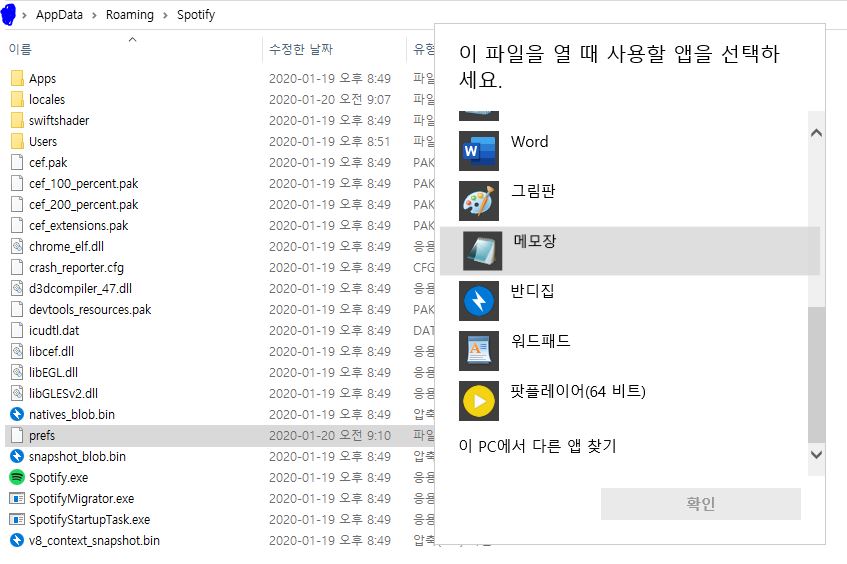The width and height of the screenshot is (847, 564).
Task: Click the app list scroll up arrow
Action: tap(816, 133)
